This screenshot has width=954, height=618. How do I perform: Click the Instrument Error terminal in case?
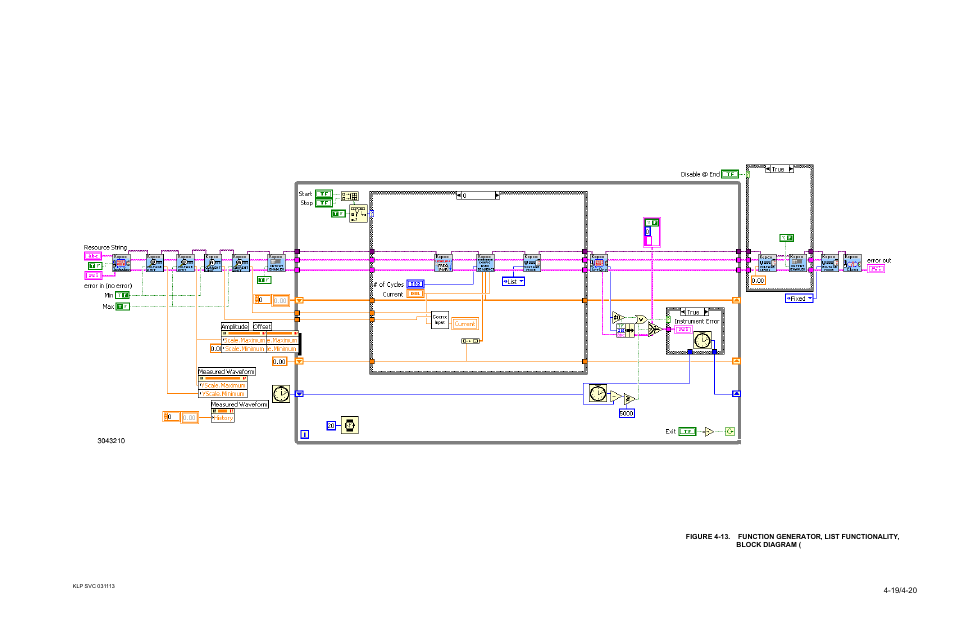pyautogui.click(x=684, y=329)
